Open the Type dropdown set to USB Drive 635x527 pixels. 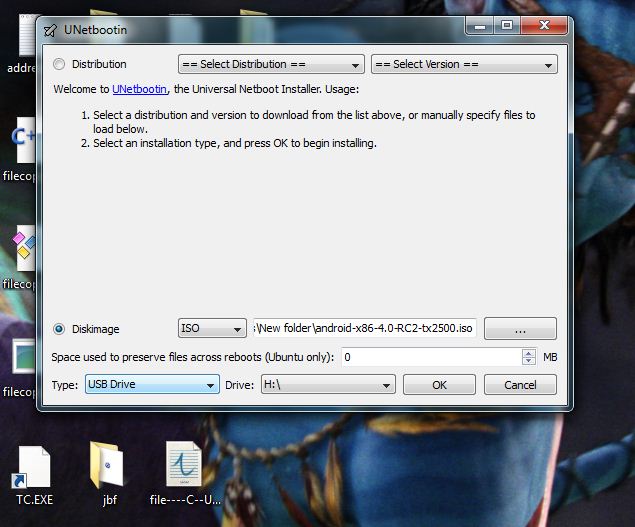(152, 384)
